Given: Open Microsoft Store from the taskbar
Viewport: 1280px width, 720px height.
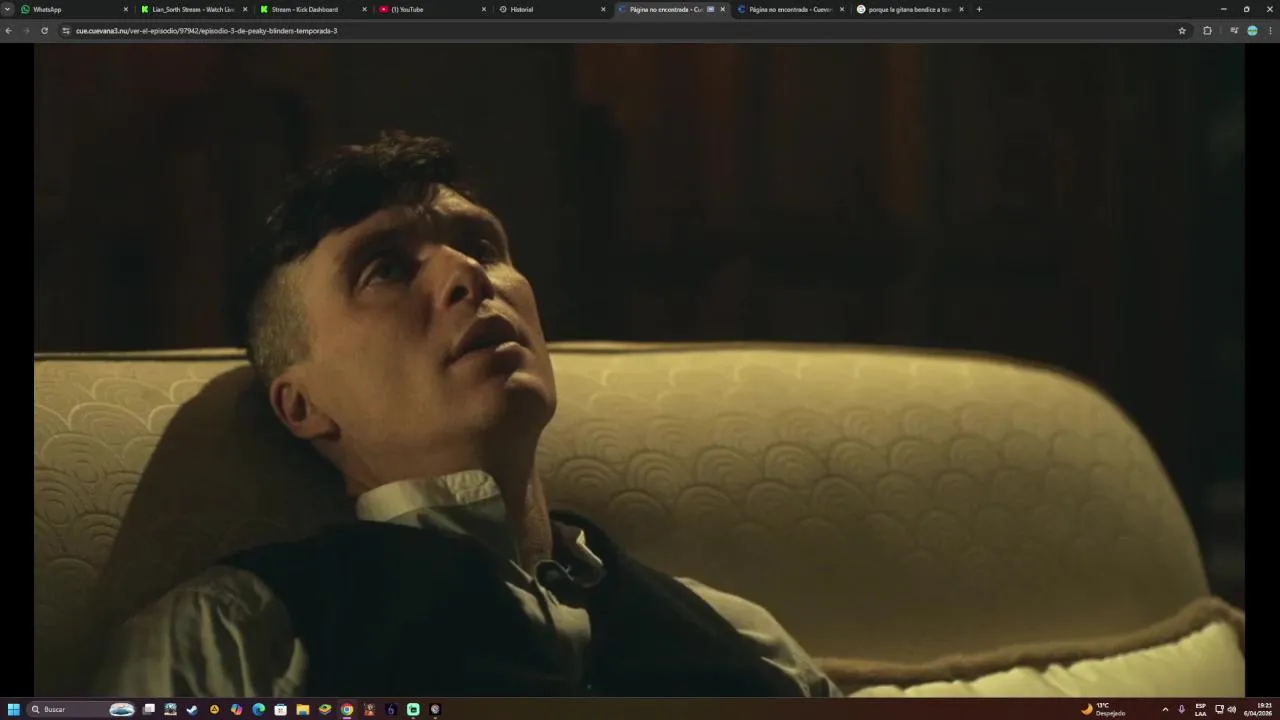Looking at the screenshot, I should pos(280,709).
